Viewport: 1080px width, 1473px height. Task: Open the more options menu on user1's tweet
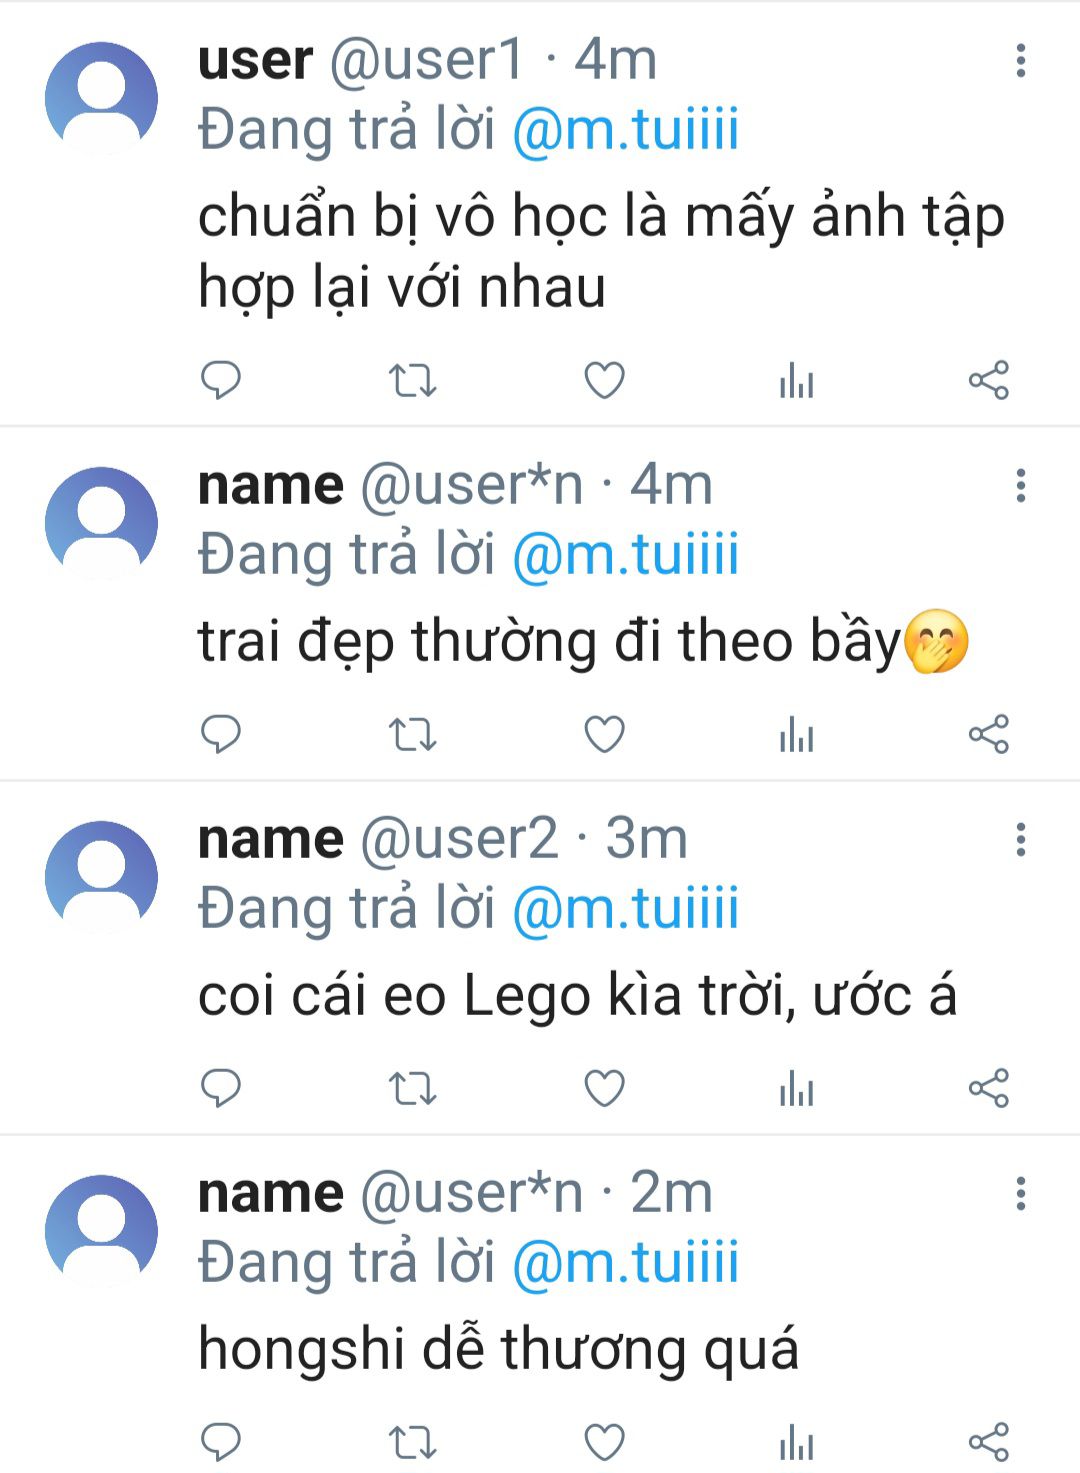coord(1020,61)
